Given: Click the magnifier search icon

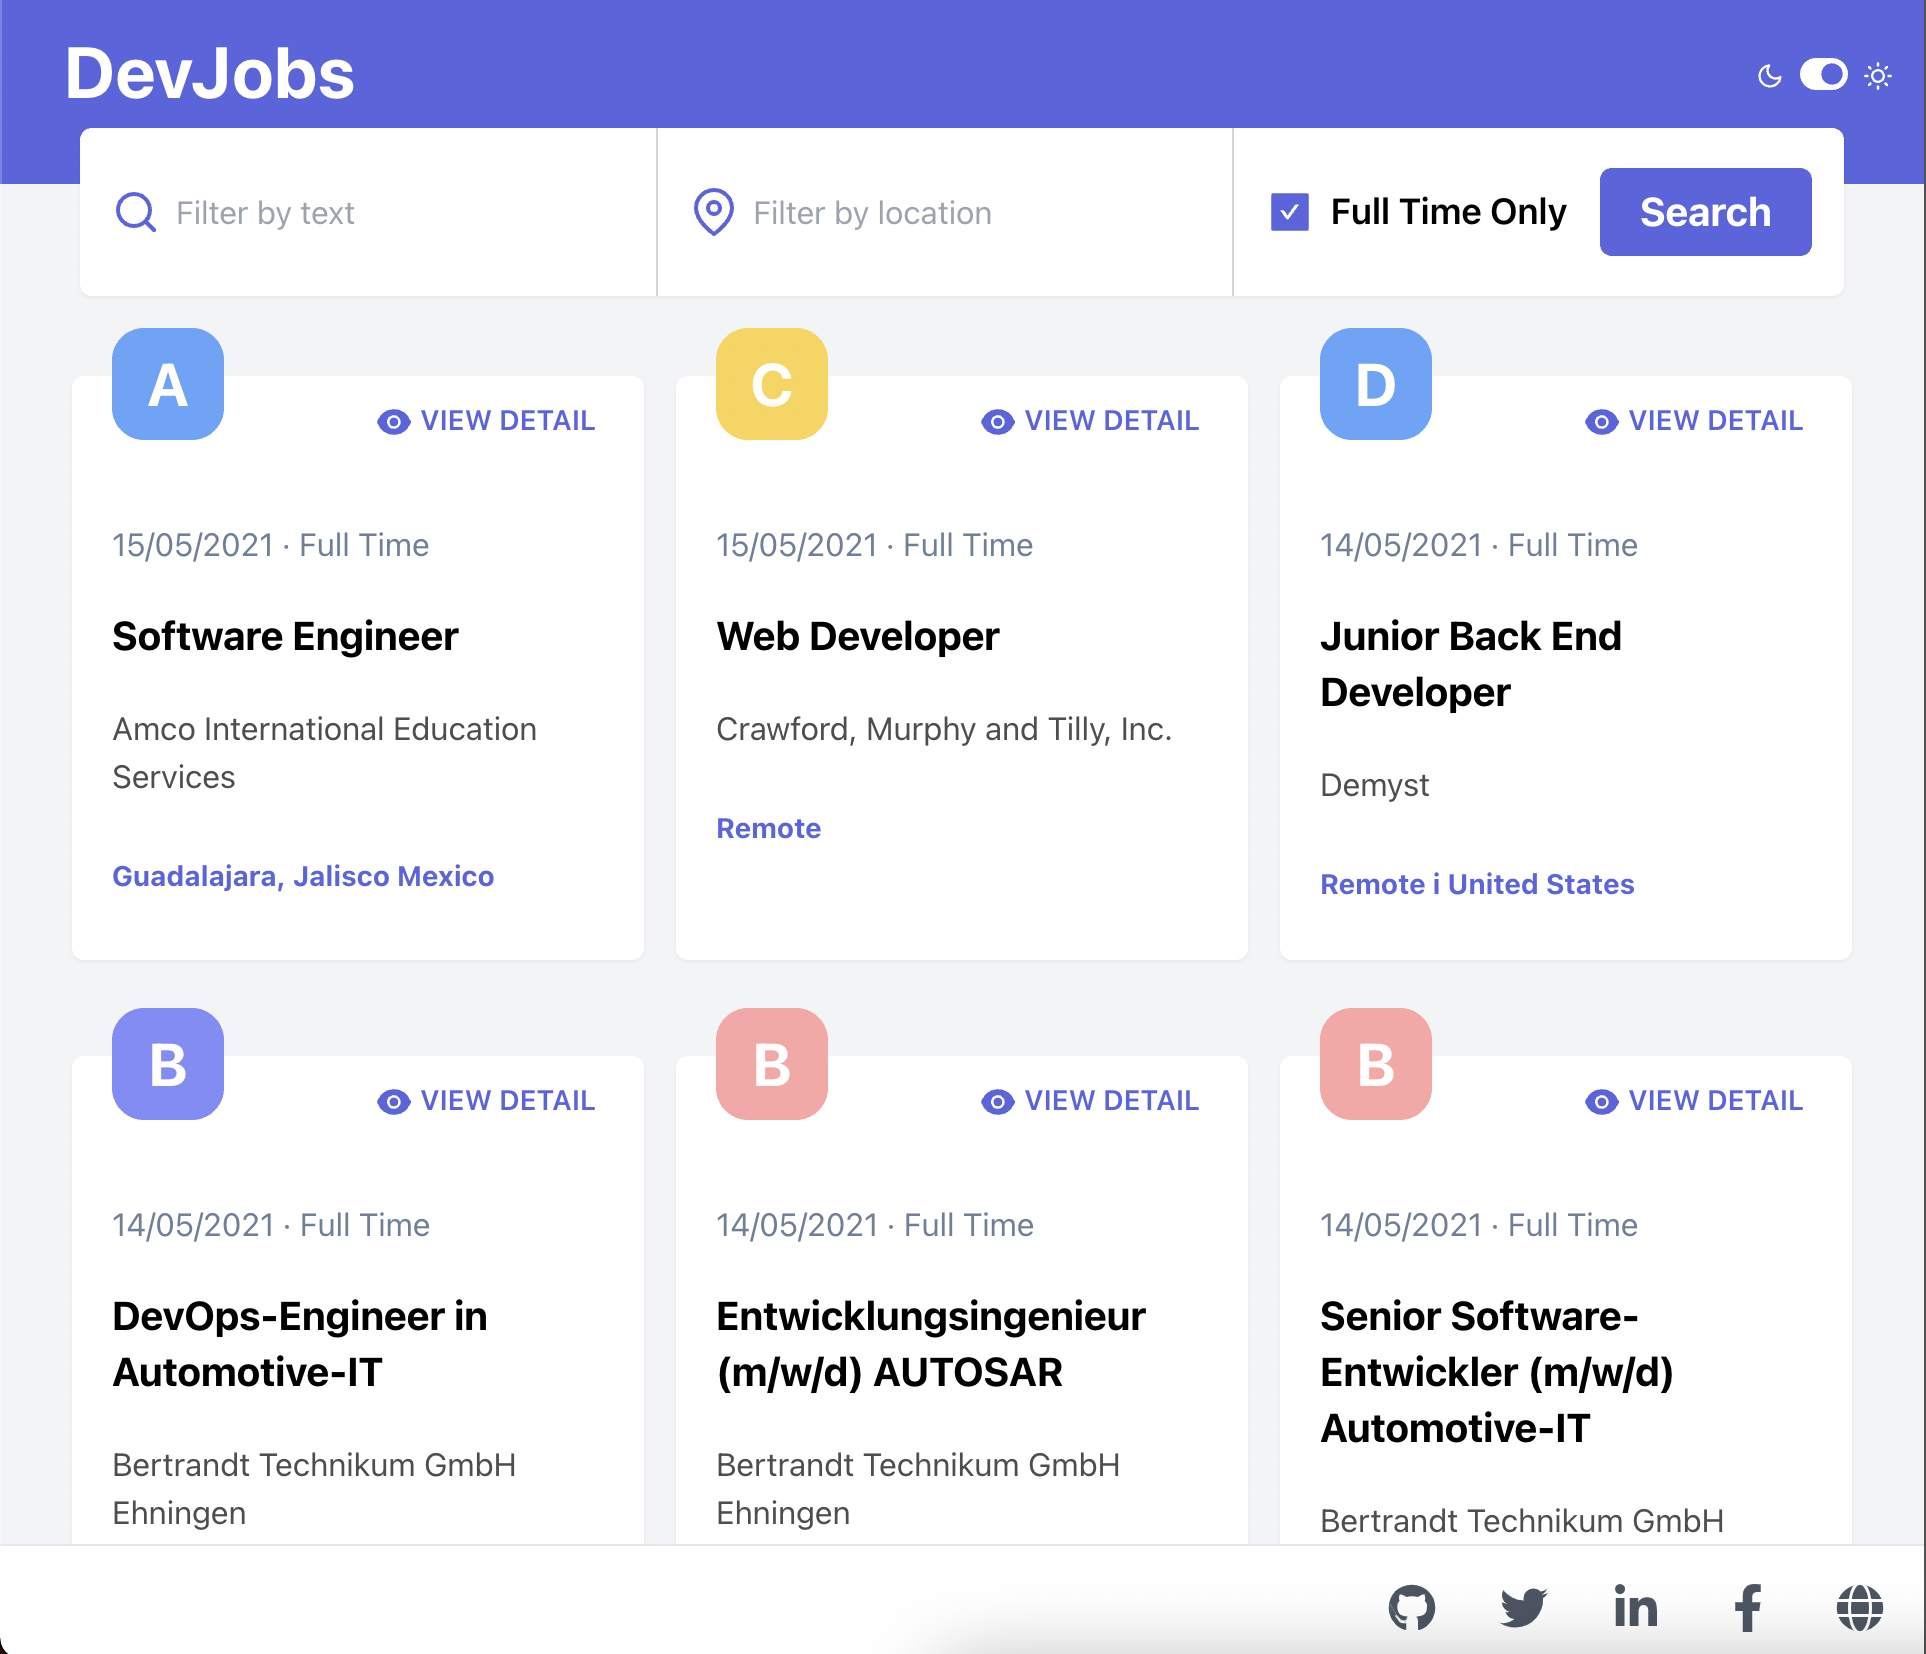Looking at the screenshot, I should point(136,212).
